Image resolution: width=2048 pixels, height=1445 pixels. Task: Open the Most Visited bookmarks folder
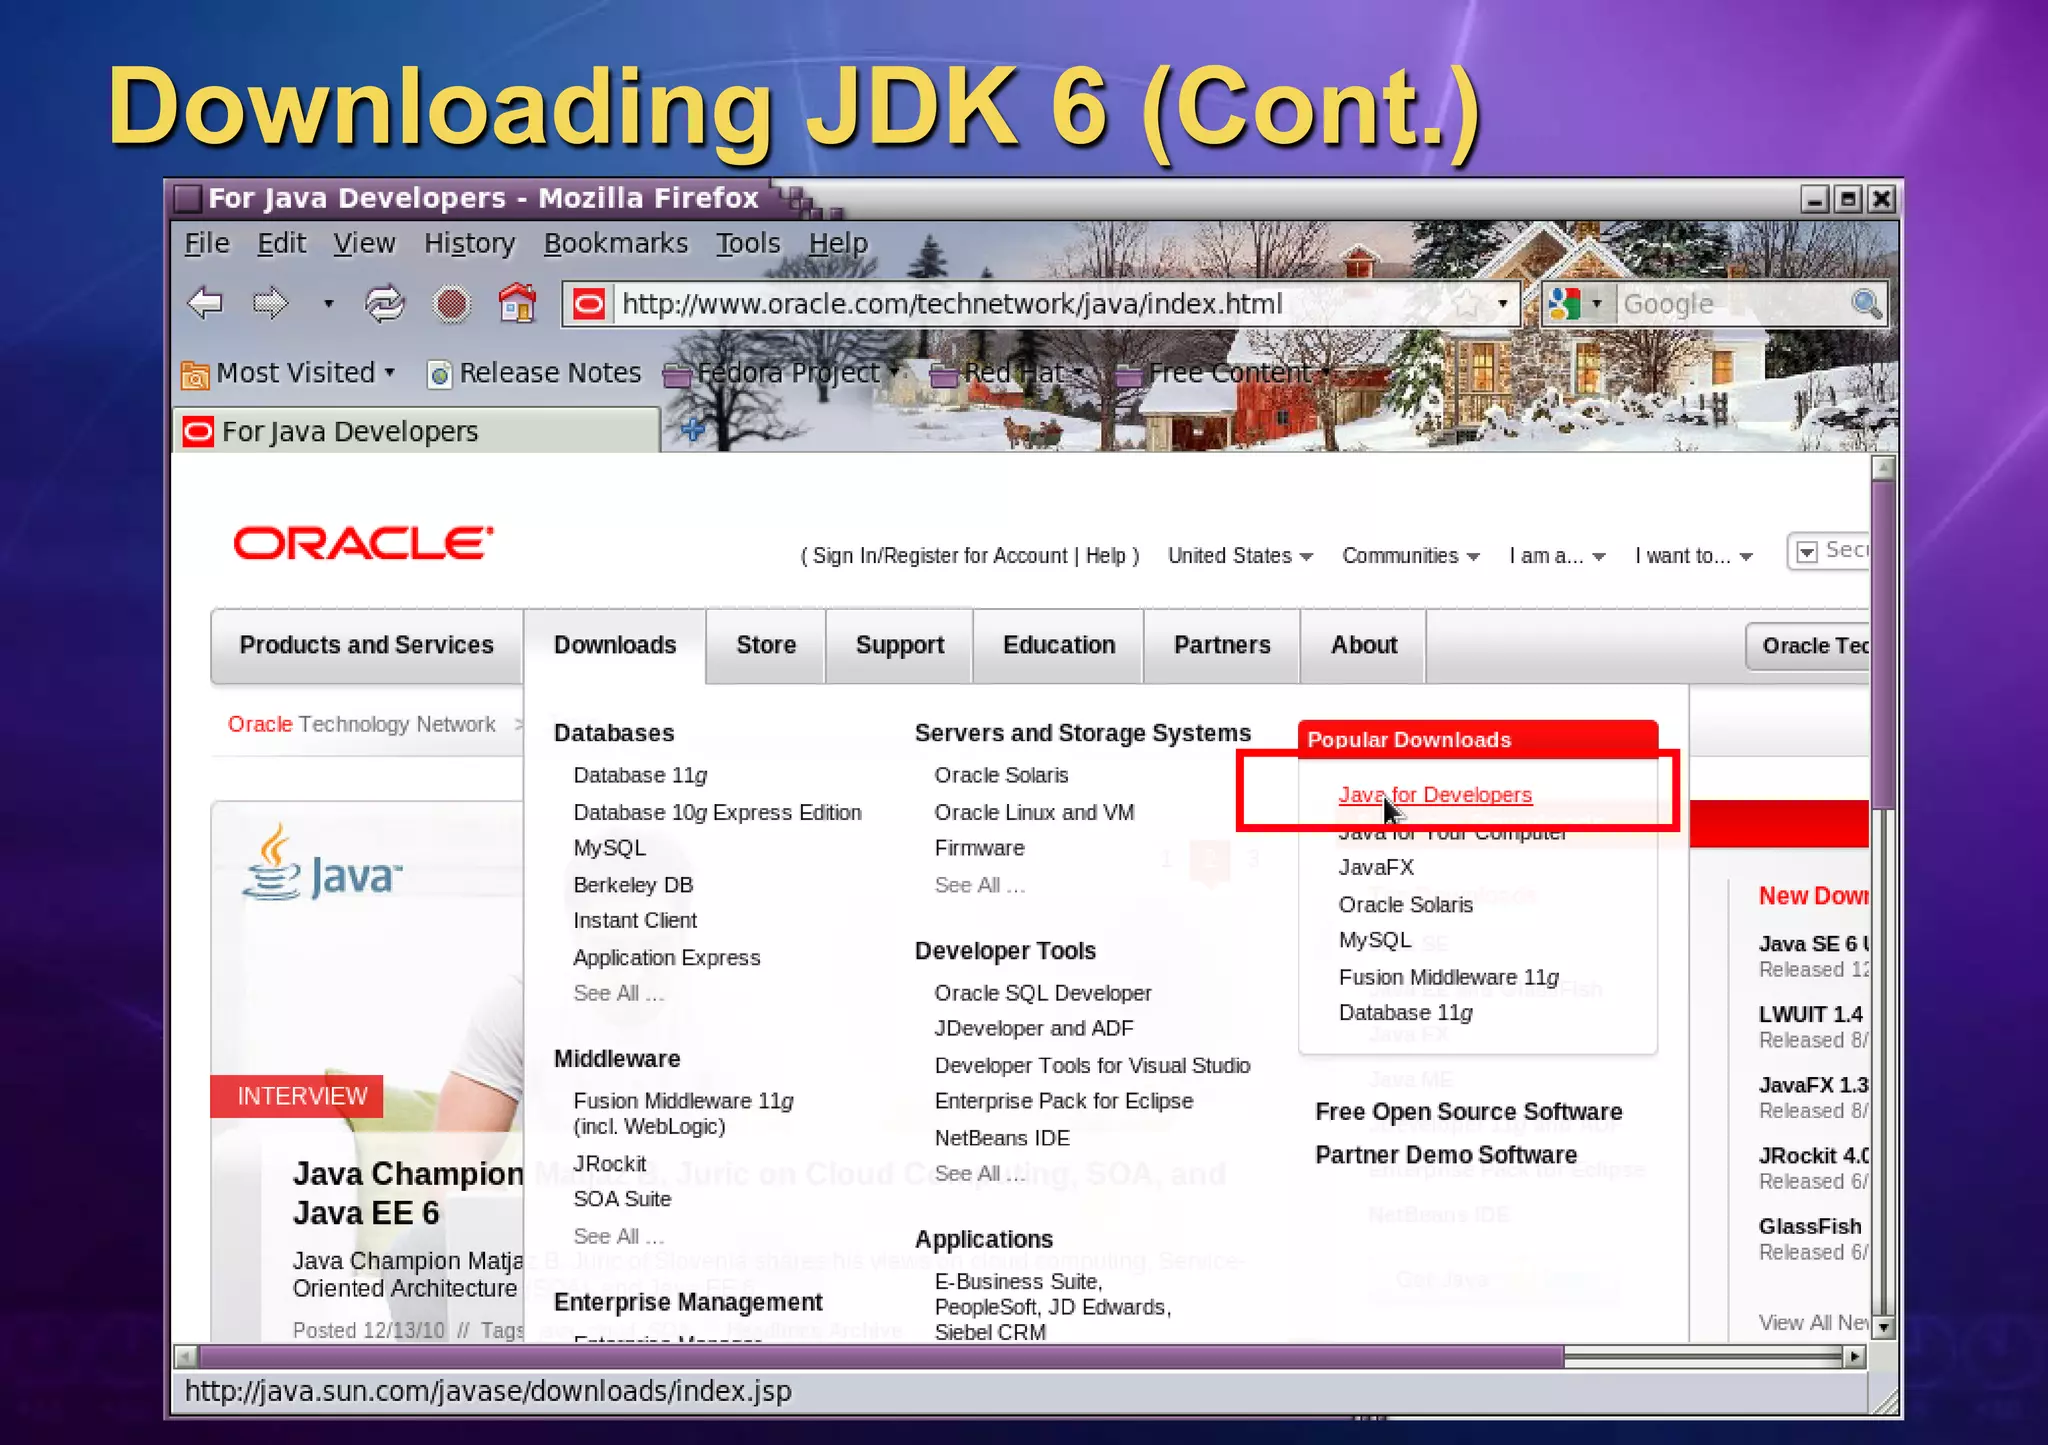289,373
